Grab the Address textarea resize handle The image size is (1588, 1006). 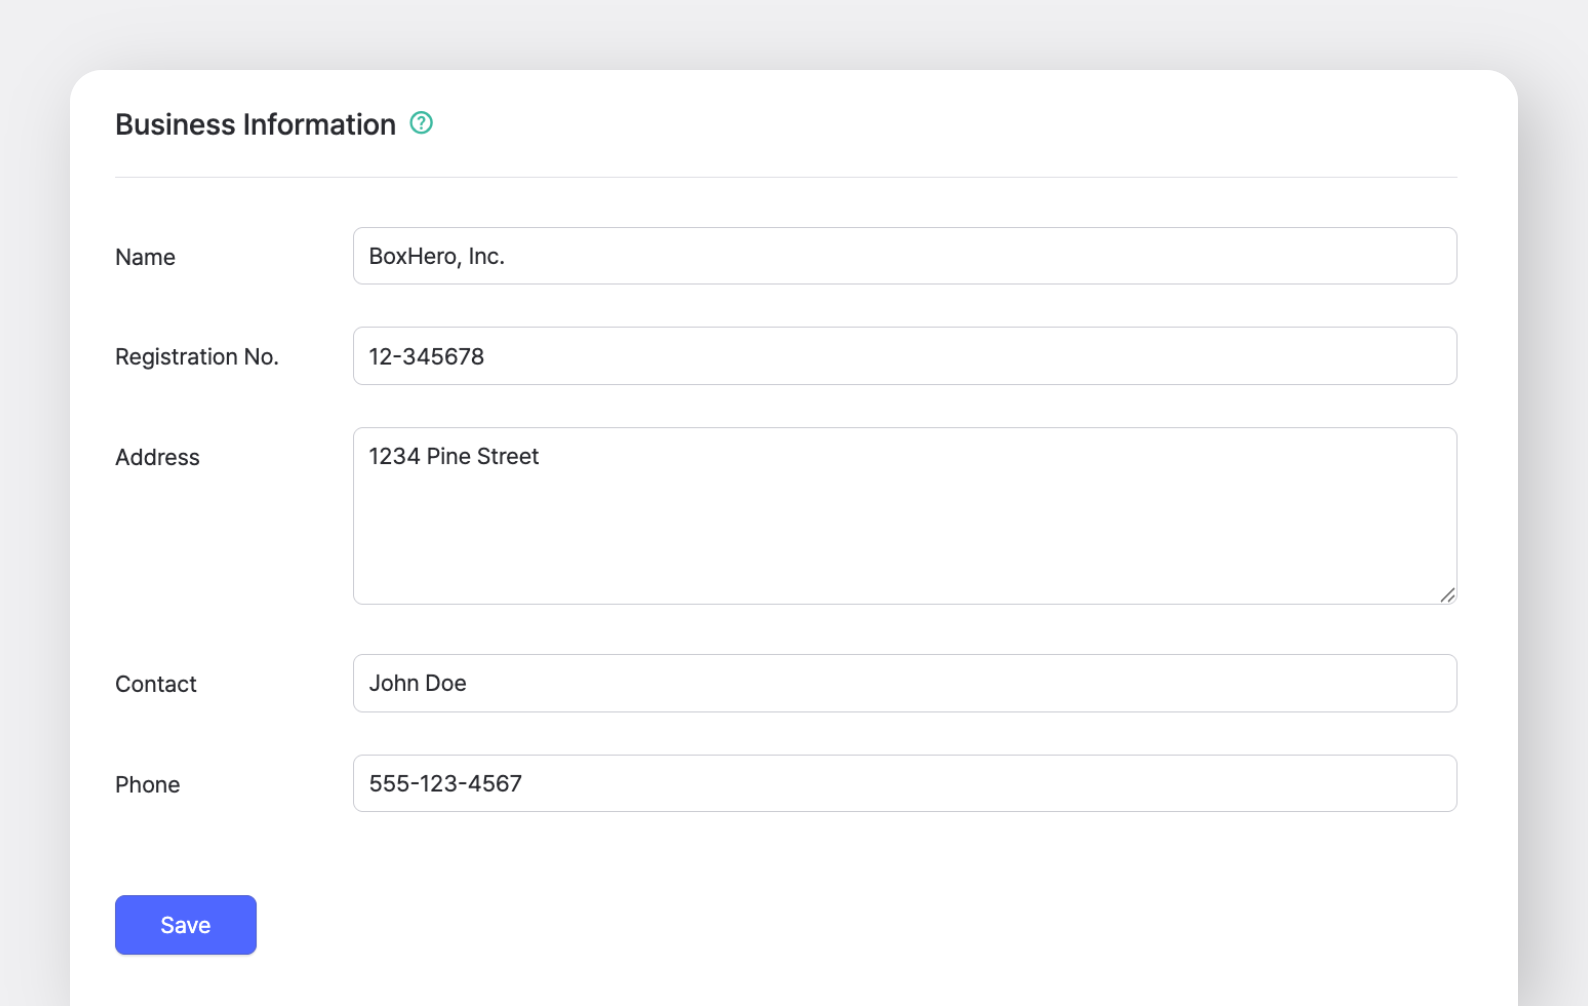[x=1447, y=595]
